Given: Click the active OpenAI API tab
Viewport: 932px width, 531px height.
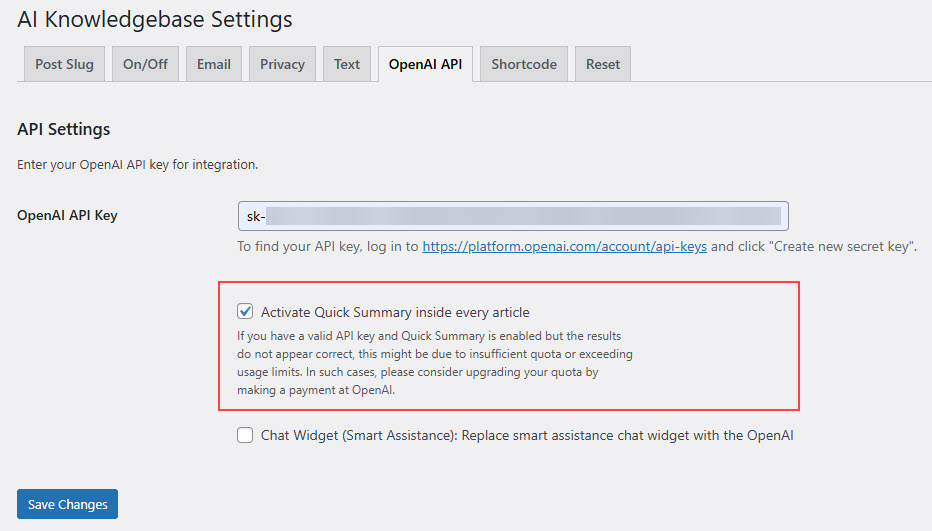Looking at the screenshot, I should pos(425,64).
